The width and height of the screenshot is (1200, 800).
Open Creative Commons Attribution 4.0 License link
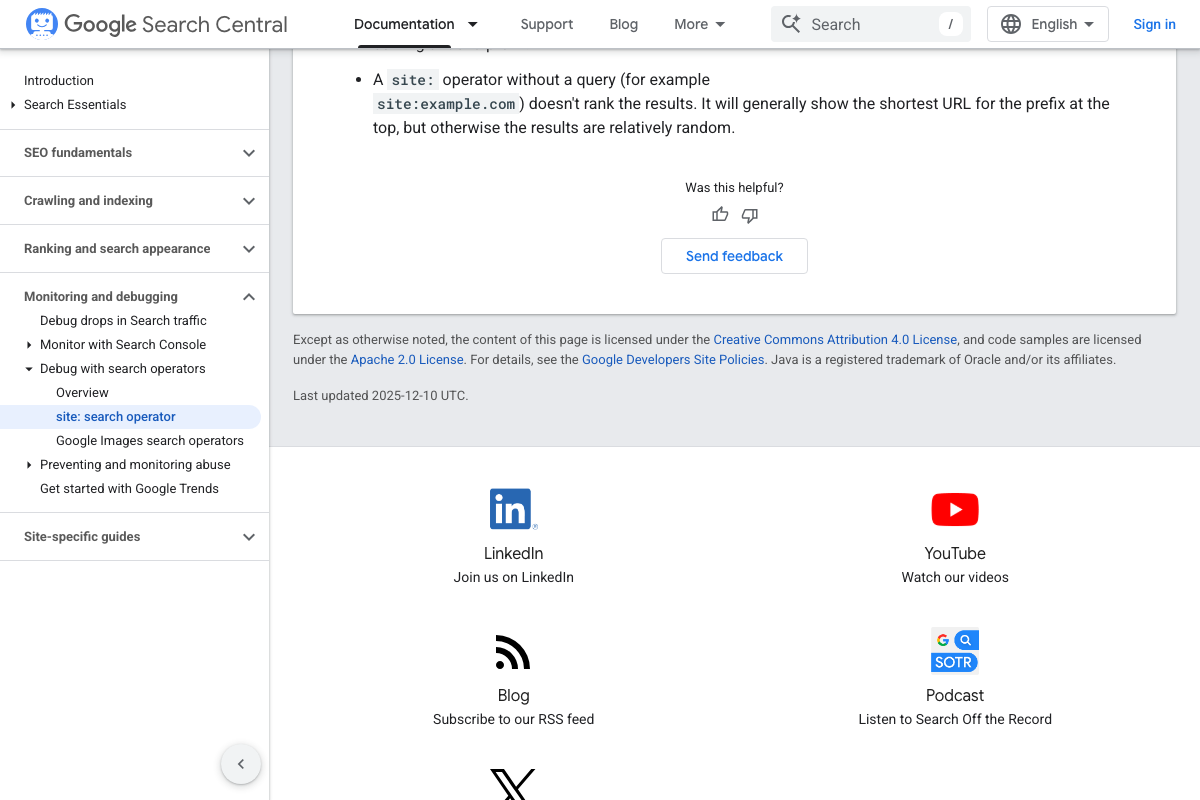[x=835, y=340]
